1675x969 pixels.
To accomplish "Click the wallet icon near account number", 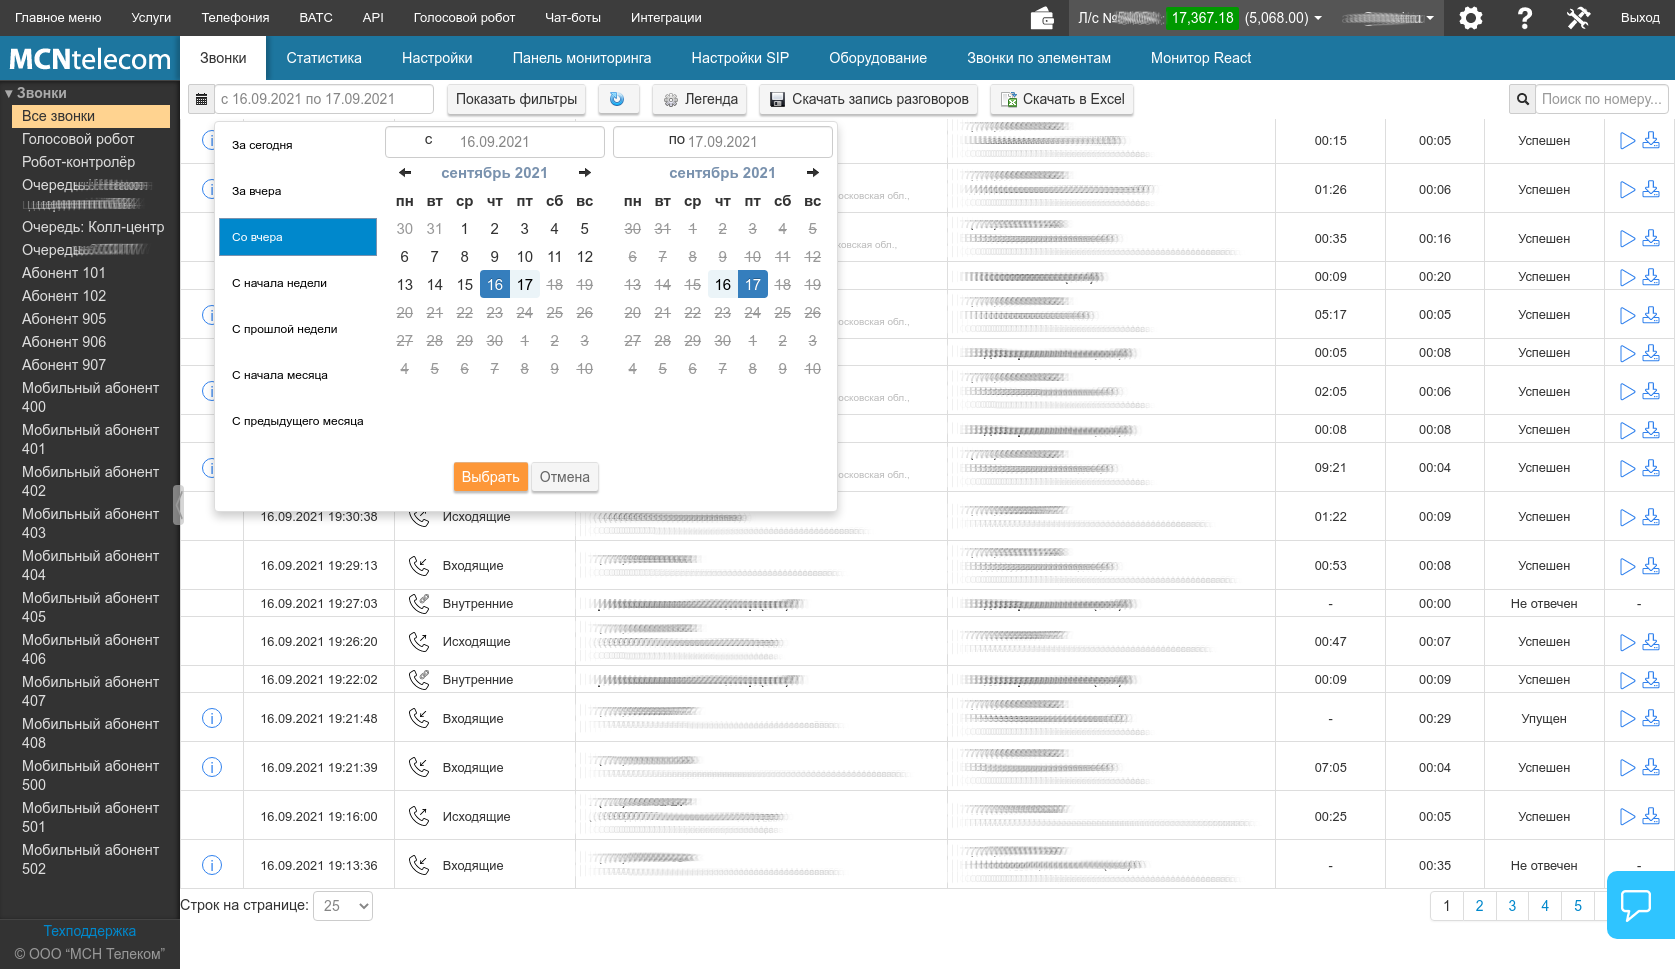I will 1042,18.
